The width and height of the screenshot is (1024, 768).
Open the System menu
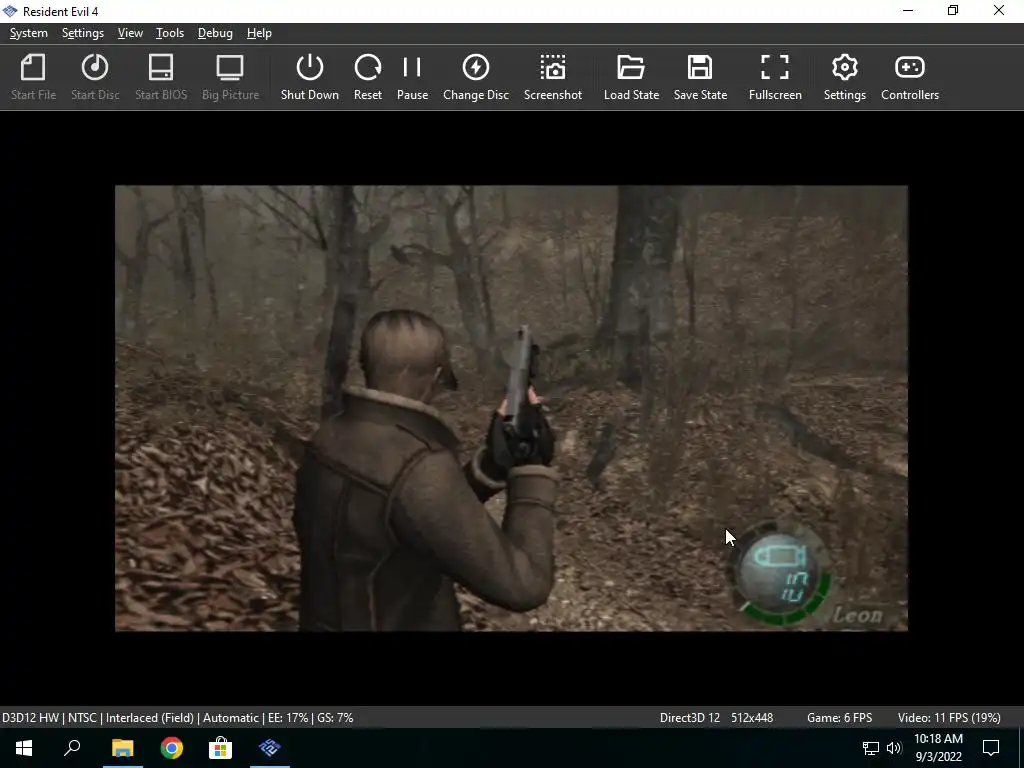(29, 33)
